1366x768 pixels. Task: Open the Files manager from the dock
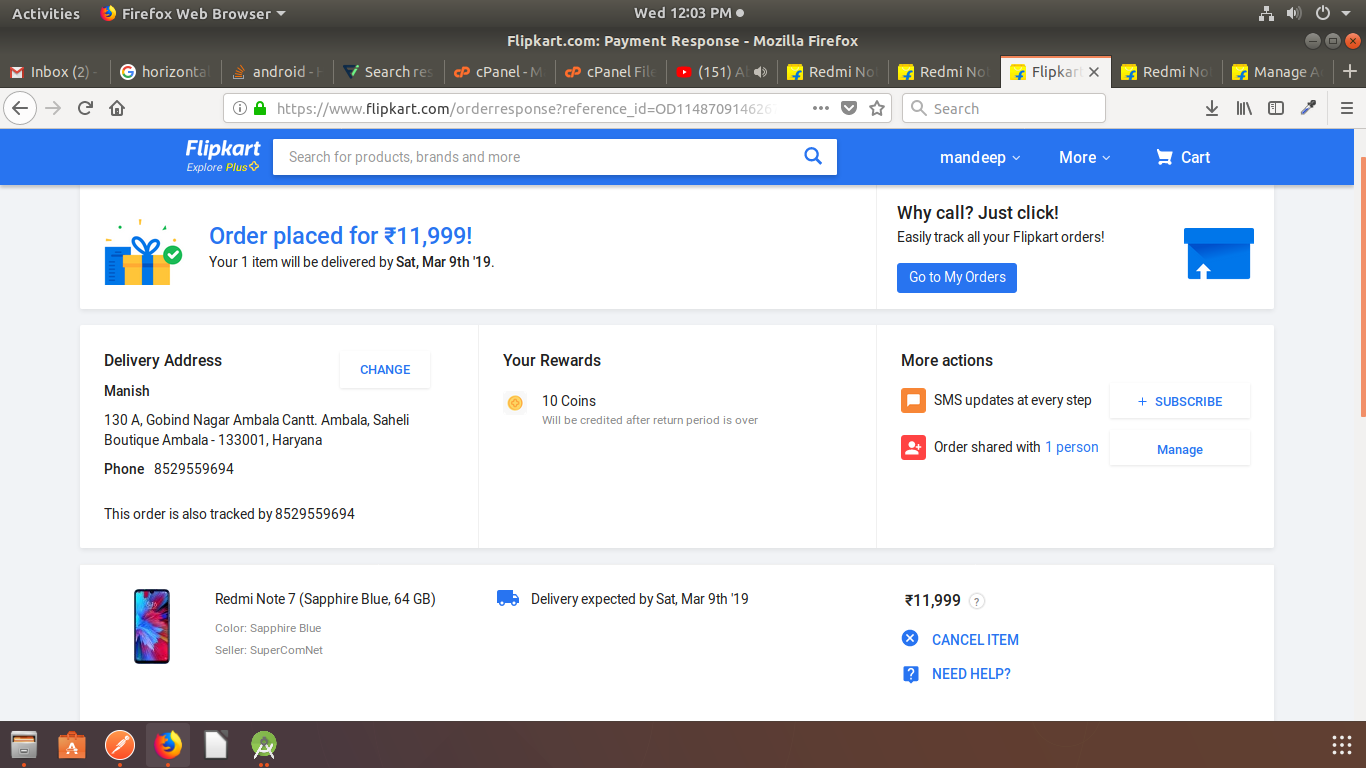pyautogui.click(x=23, y=745)
